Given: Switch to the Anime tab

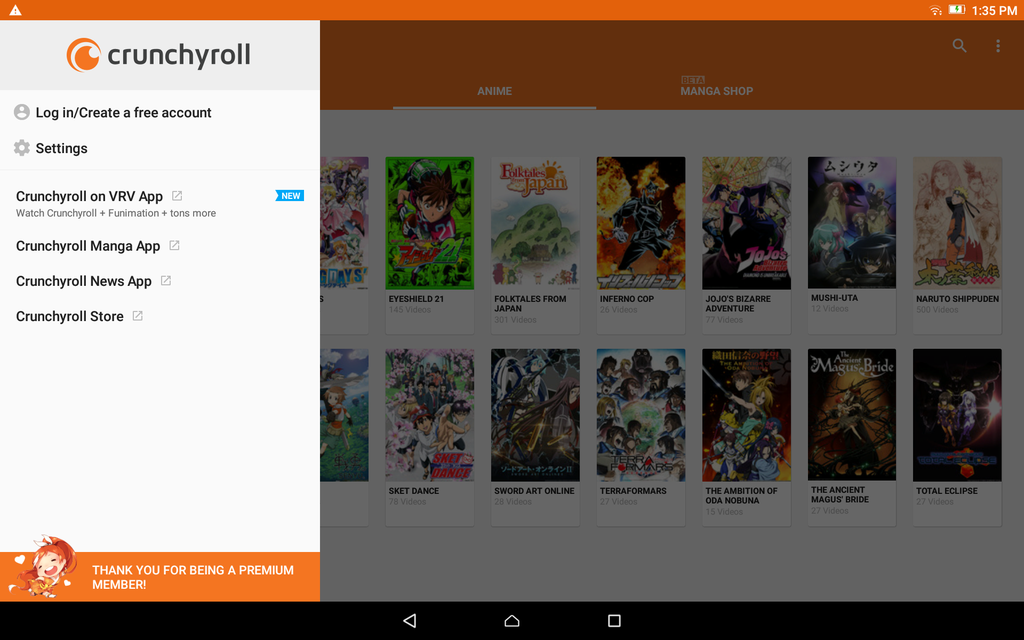Looking at the screenshot, I should point(494,91).
